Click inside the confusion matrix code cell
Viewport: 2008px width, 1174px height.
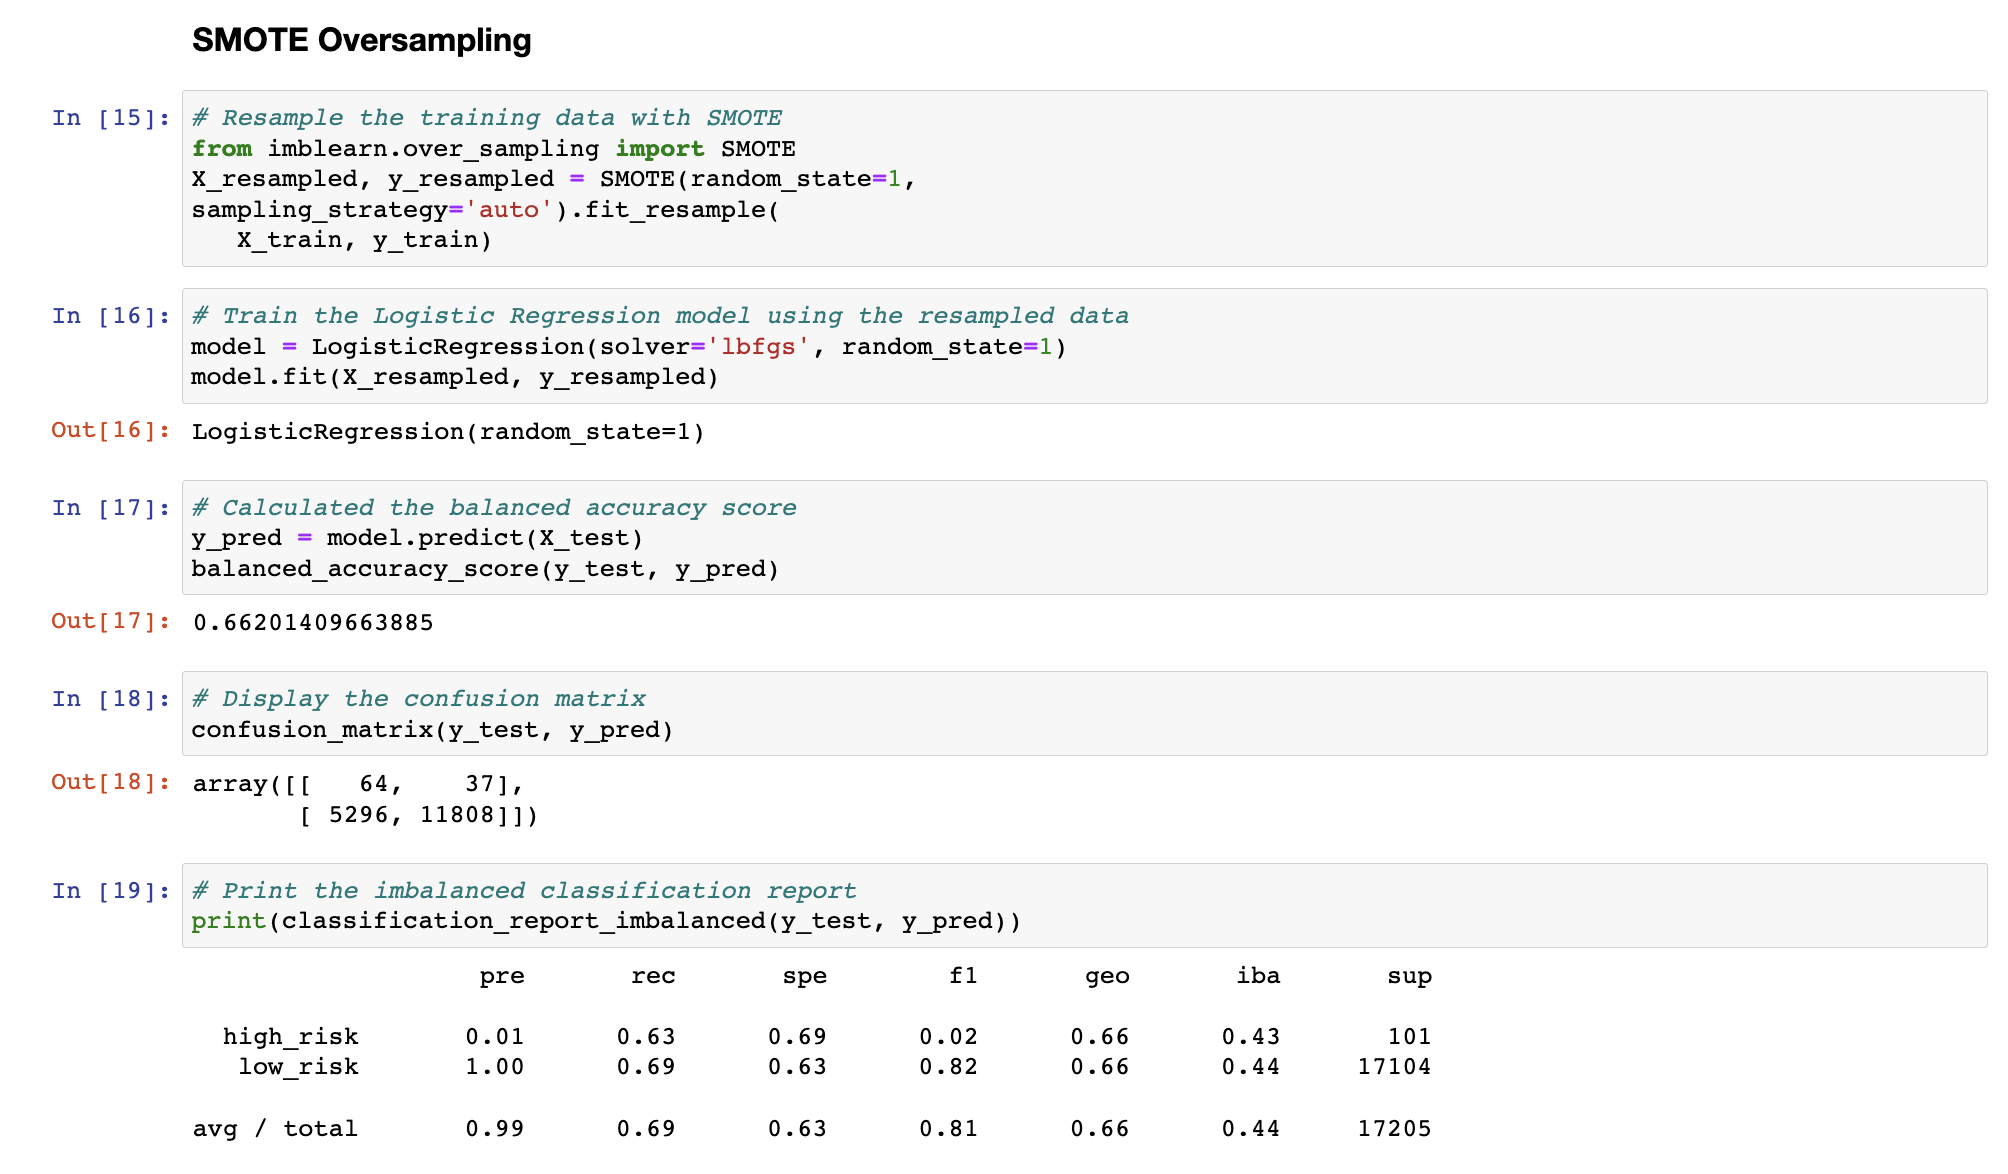[432, 729]
